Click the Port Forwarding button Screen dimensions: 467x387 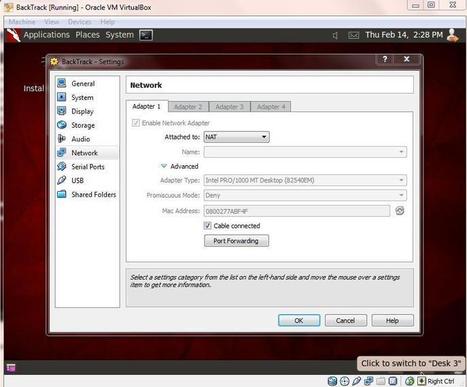(236, 241)
